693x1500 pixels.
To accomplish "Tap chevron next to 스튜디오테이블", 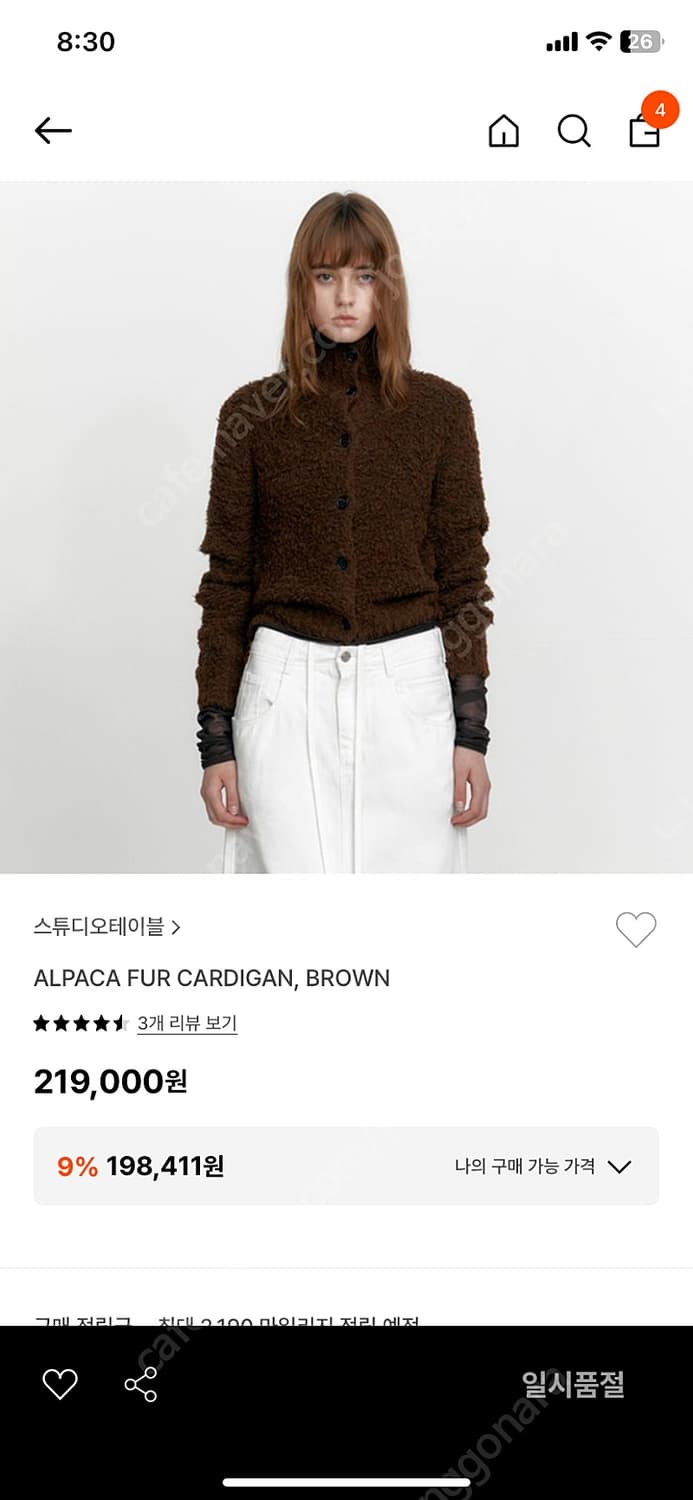I will (x=176, y=928).
